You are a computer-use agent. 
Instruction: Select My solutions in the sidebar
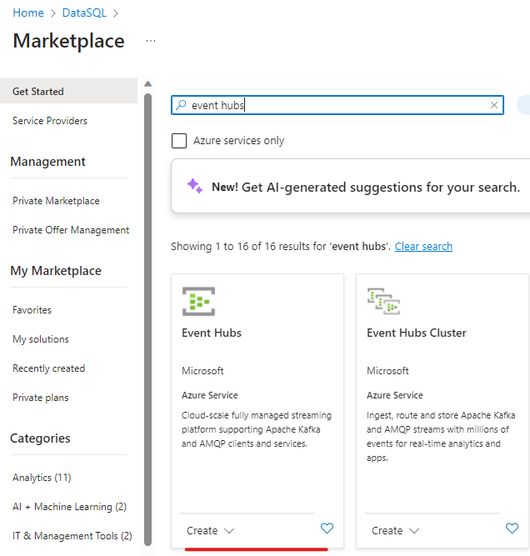(x=40, y=339)
